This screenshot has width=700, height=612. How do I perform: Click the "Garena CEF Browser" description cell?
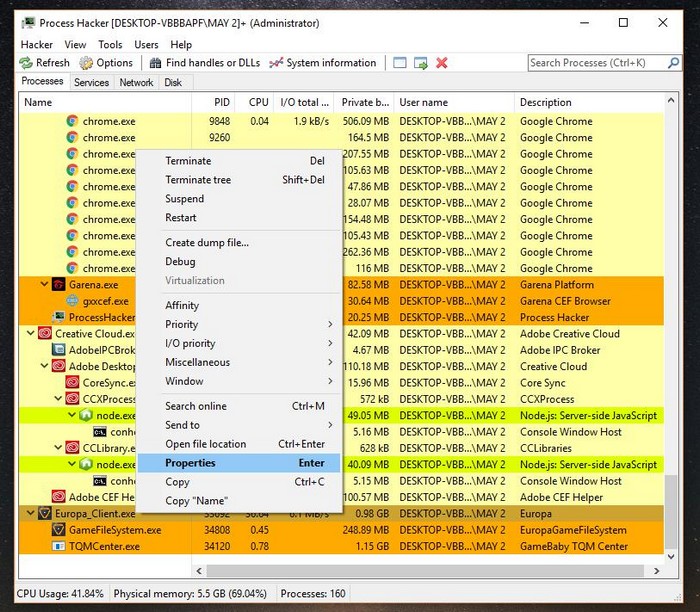point(565,301)
